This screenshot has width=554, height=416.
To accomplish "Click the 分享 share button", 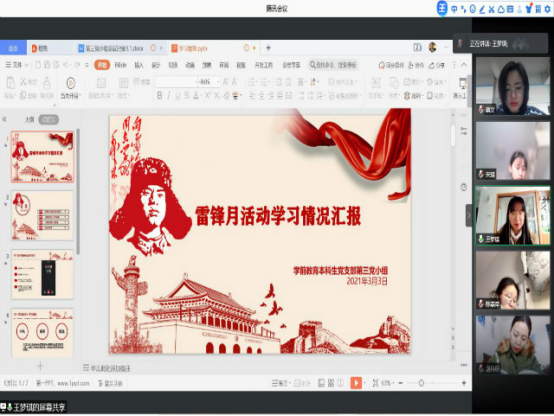I will click(437, 65).
